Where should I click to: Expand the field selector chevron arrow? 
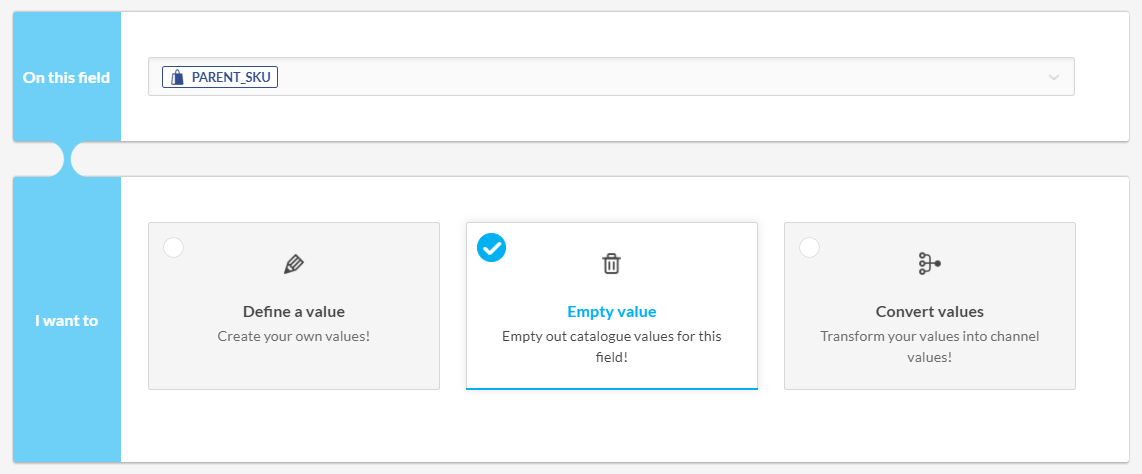1053,77
